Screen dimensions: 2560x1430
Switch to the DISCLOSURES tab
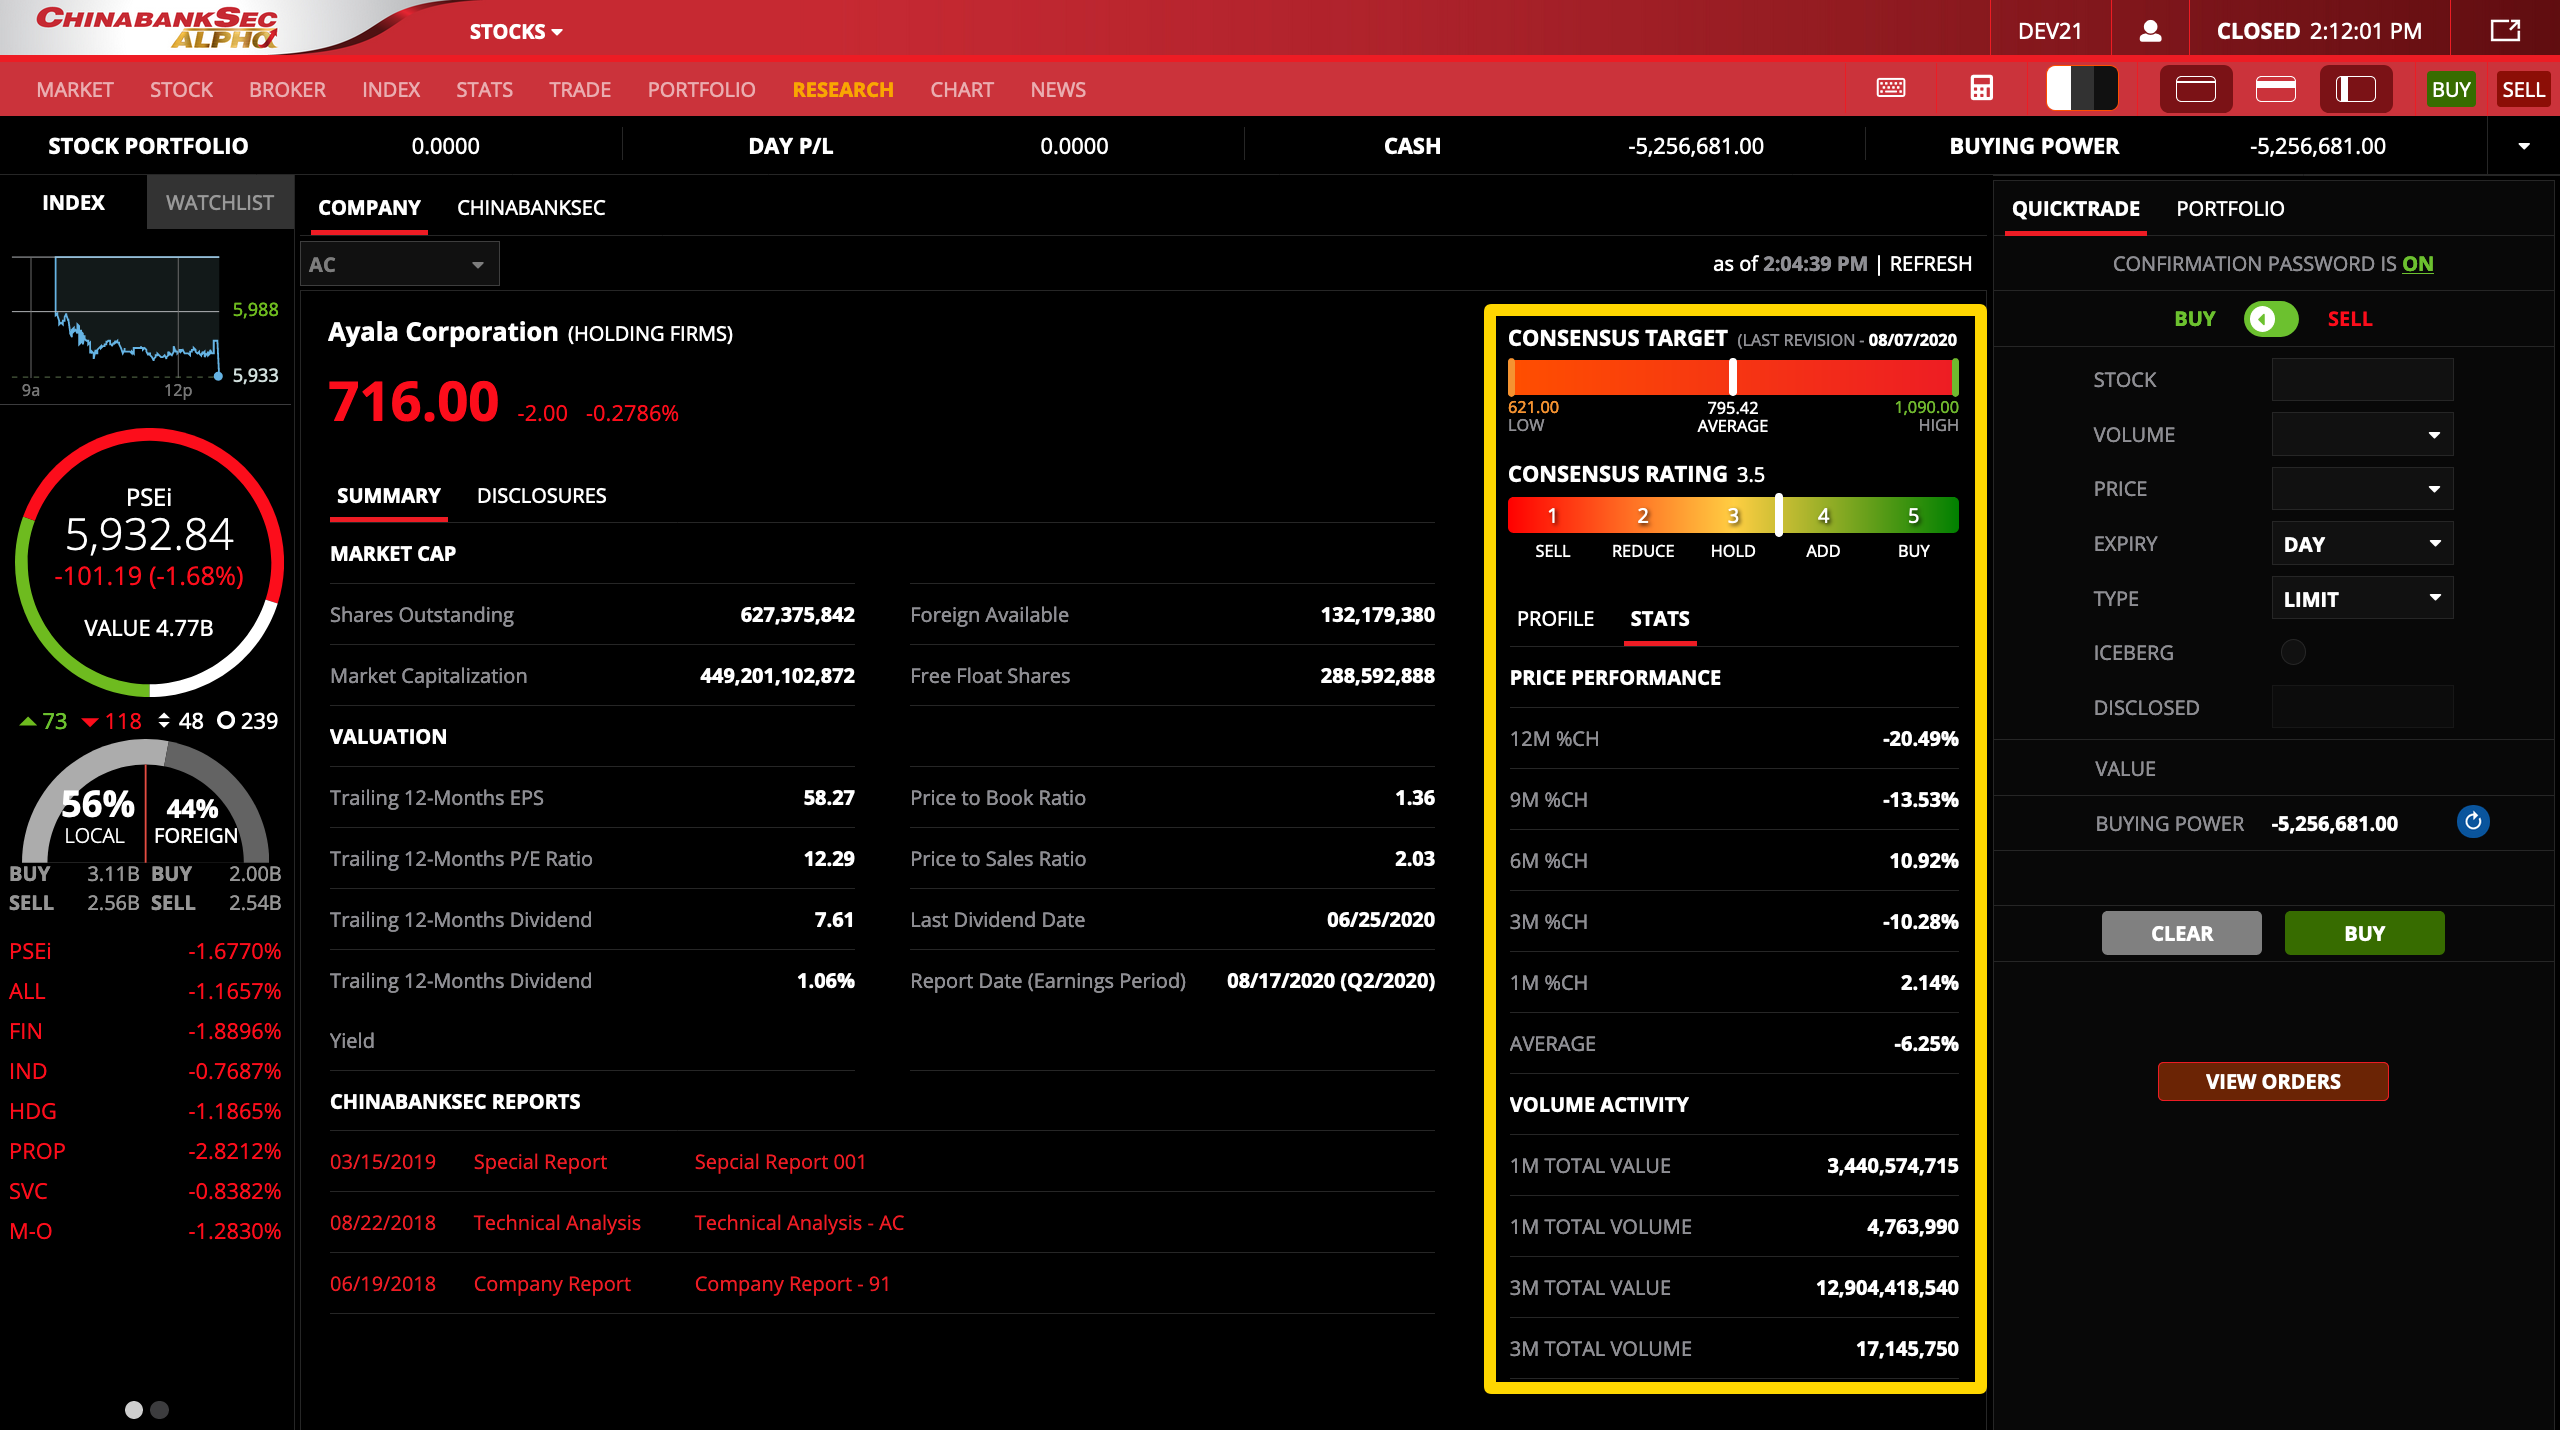click(541, 496)
